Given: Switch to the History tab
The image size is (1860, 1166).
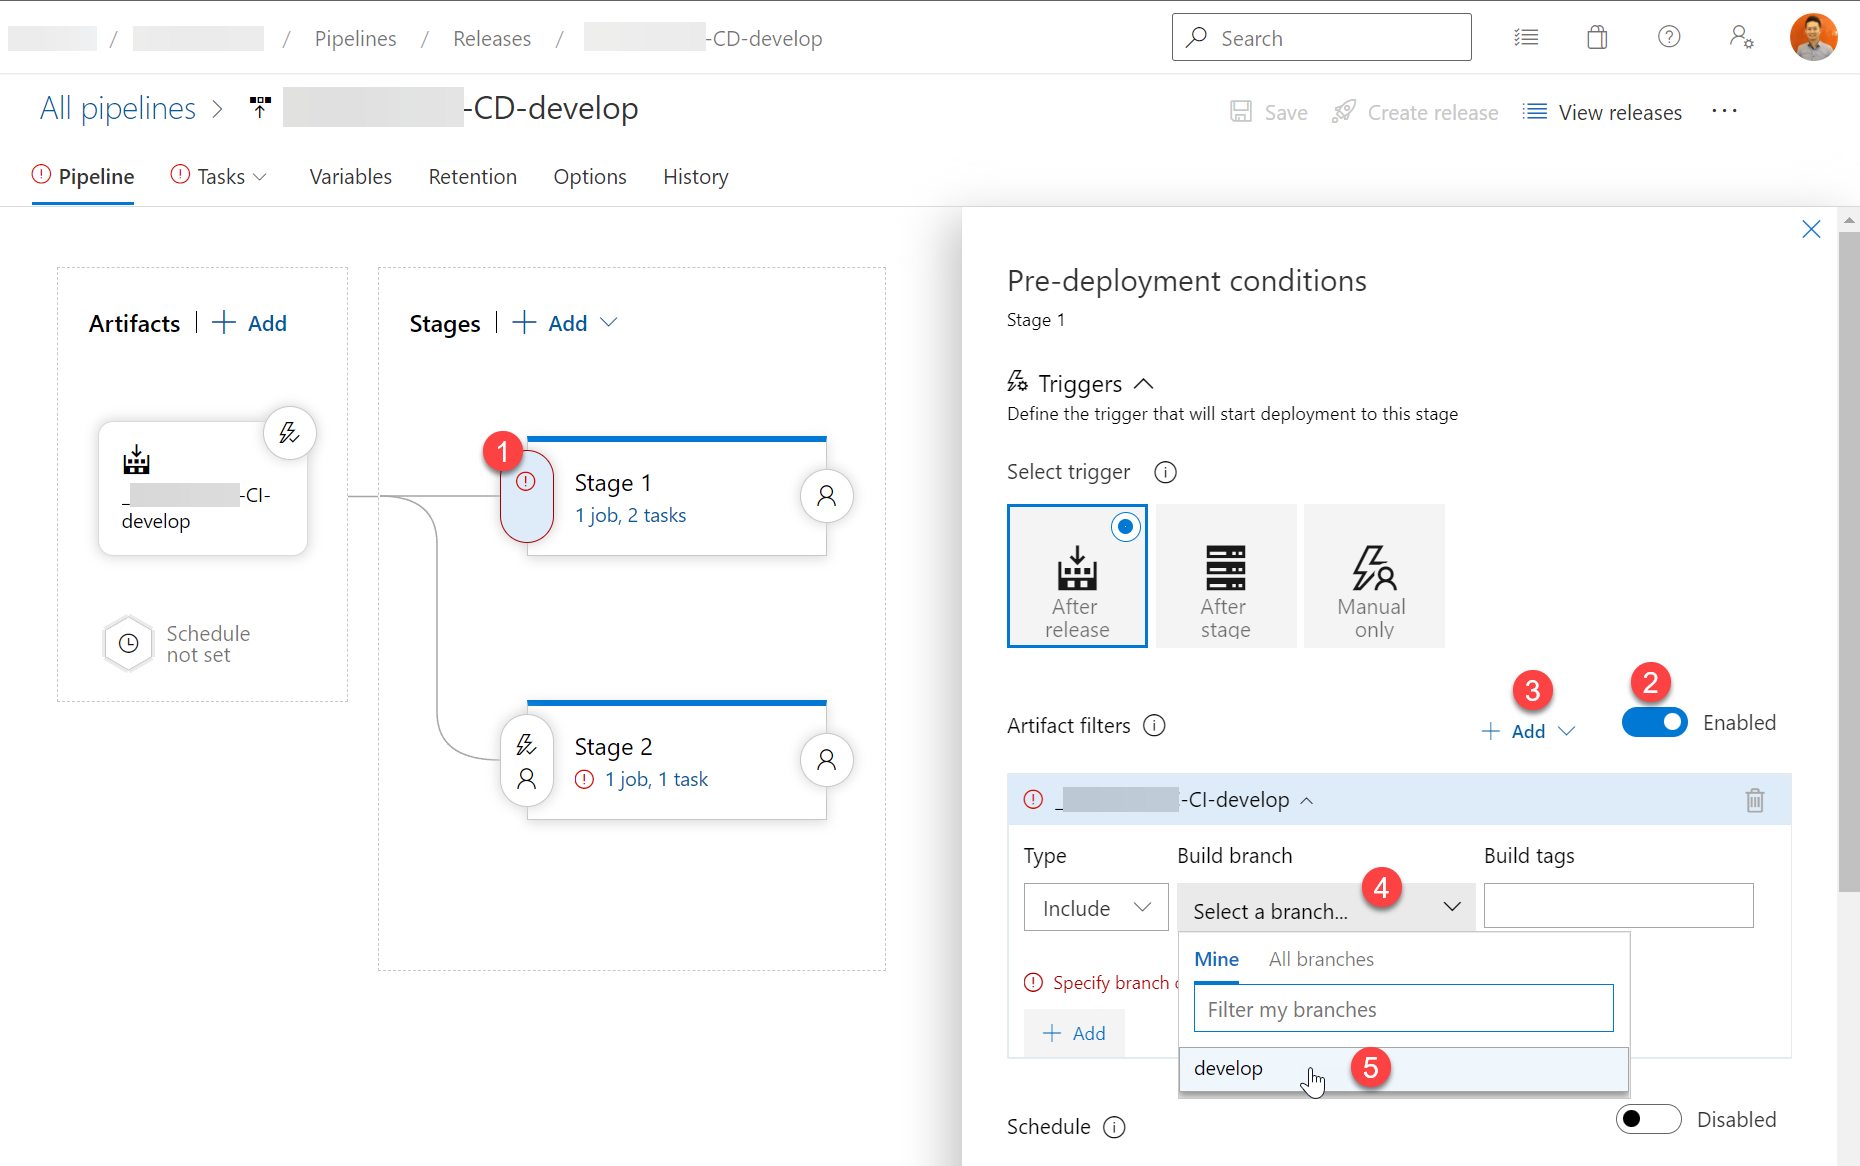Looking at the screenshot, I should tap(696, 177).
